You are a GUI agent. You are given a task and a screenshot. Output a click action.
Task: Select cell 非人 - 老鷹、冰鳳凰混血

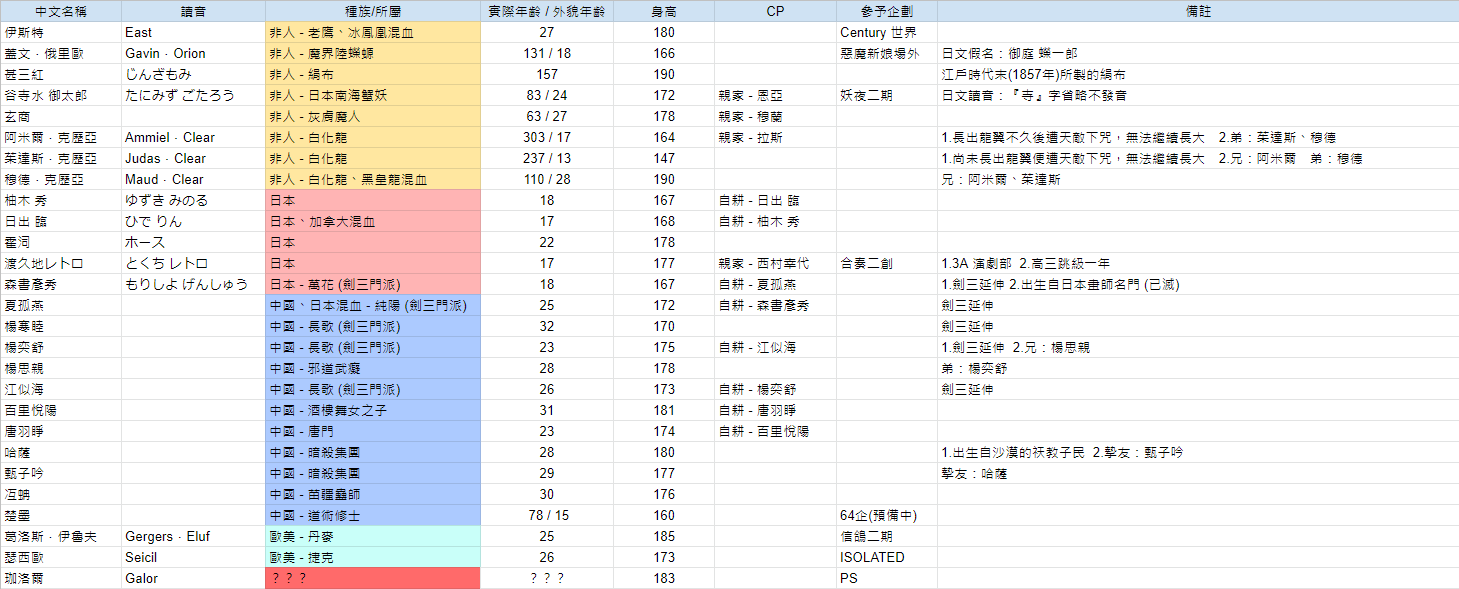(373, 33)
